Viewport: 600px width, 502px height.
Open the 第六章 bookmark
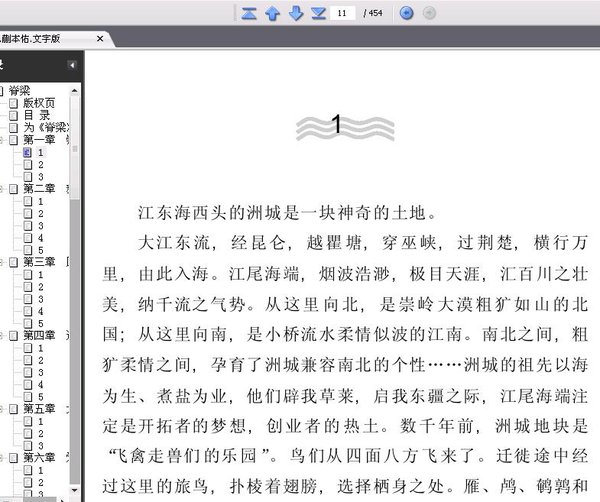[39, 458]
